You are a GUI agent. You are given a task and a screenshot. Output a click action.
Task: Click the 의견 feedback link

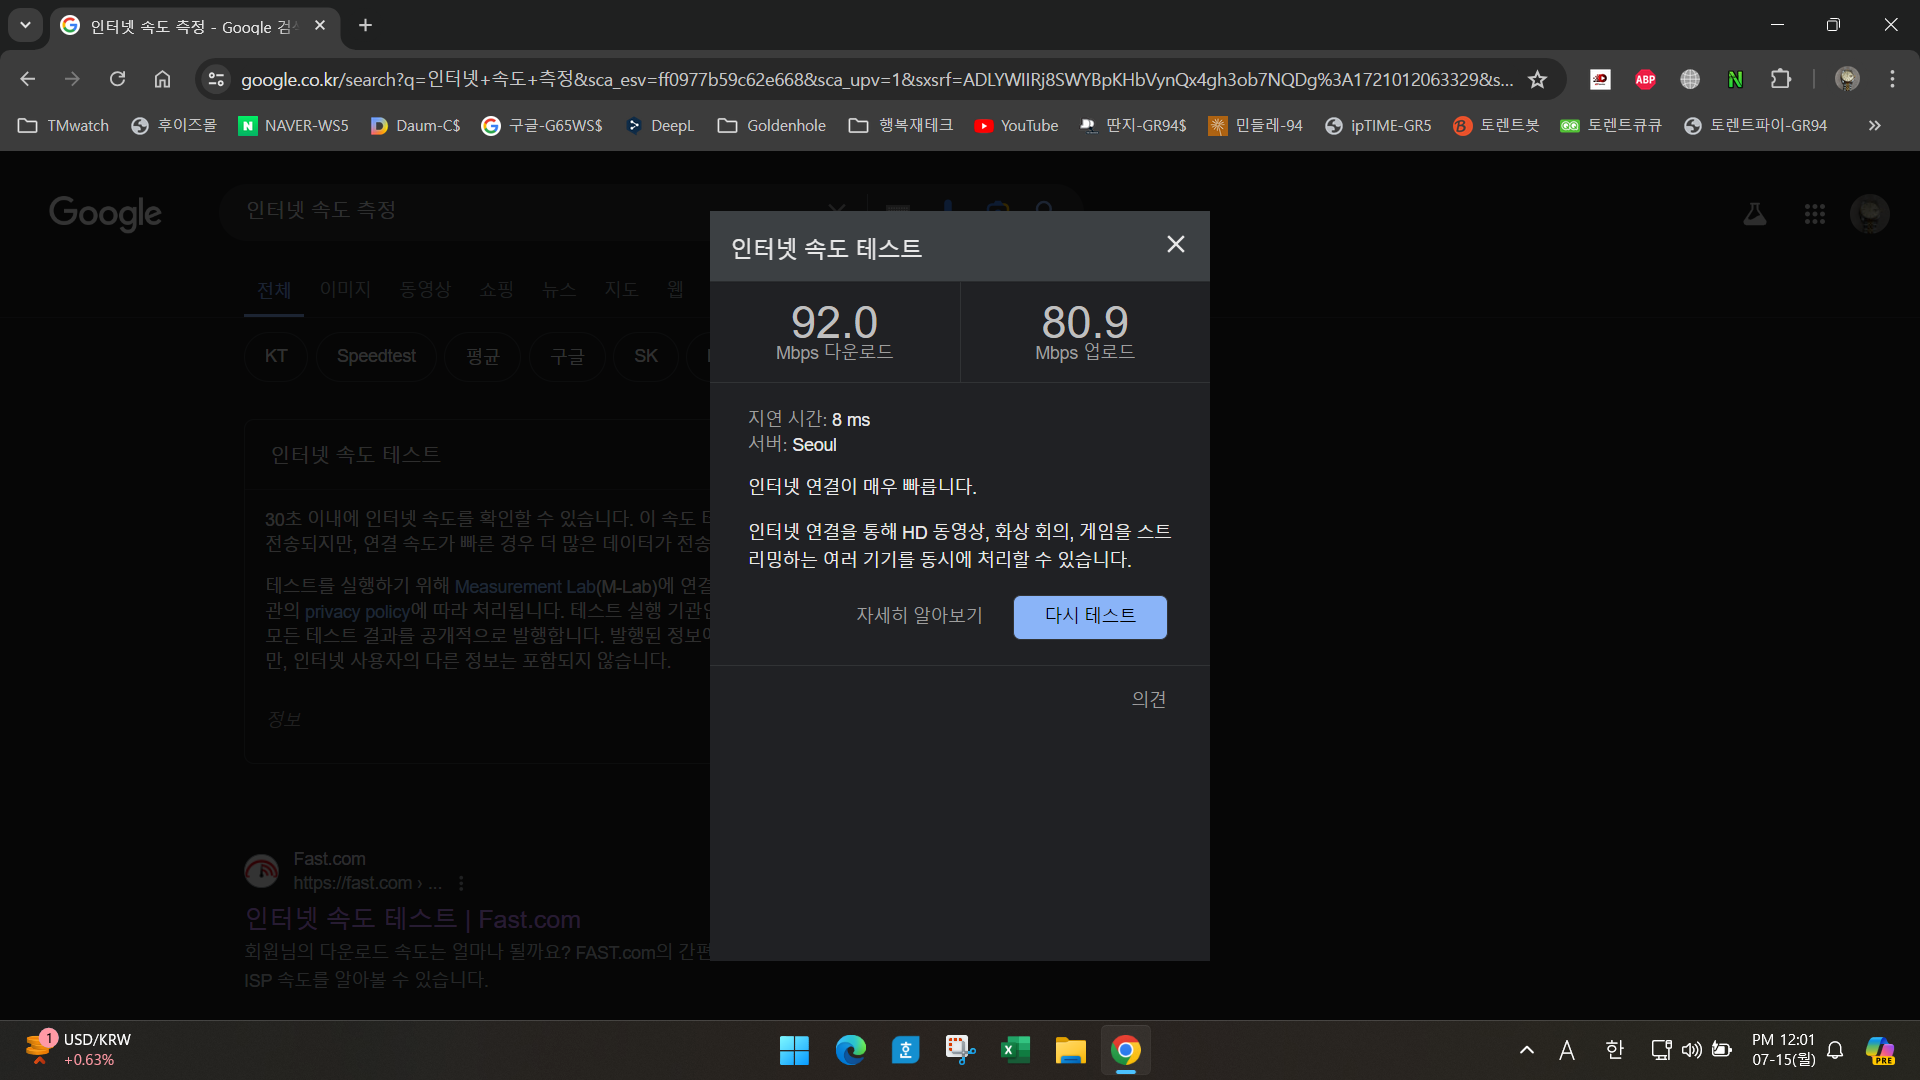tap(1149, 700)
